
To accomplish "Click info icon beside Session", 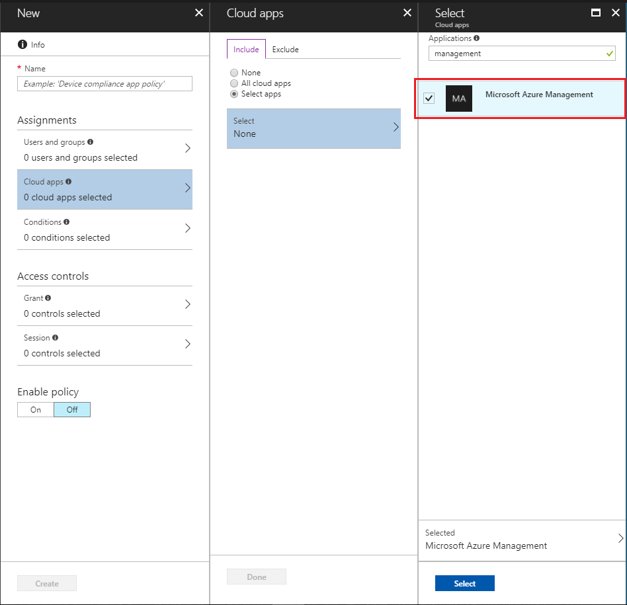I will pyautogui.click(x=53, y=338).
